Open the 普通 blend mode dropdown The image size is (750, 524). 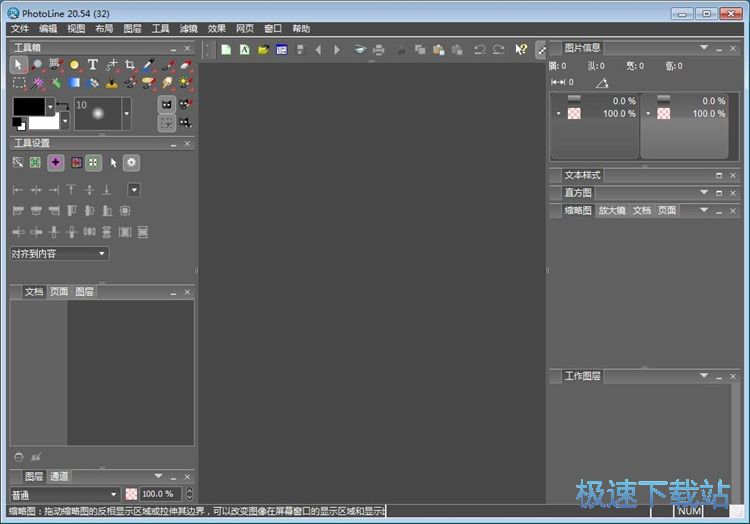65,494
